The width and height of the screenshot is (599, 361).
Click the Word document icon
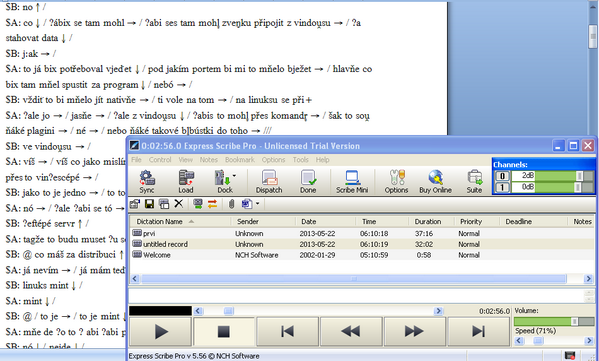tap(247, 204)
